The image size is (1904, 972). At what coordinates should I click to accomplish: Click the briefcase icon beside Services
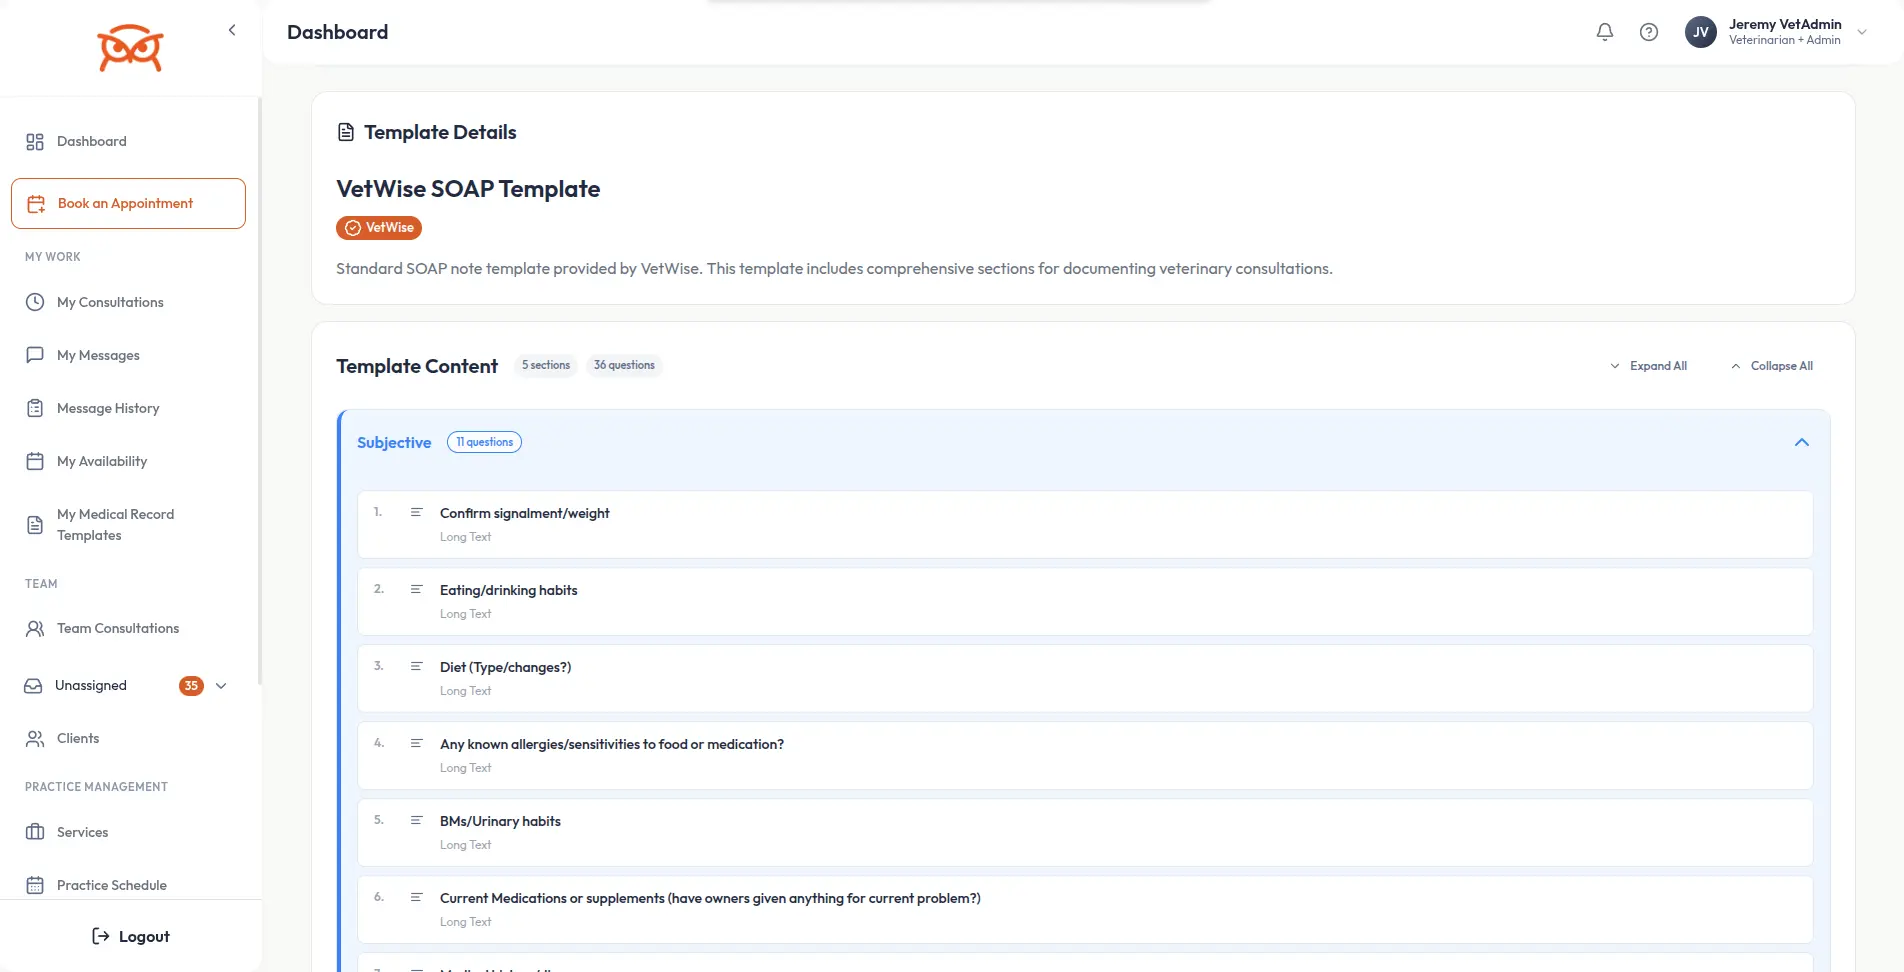(x=35, y=832)
